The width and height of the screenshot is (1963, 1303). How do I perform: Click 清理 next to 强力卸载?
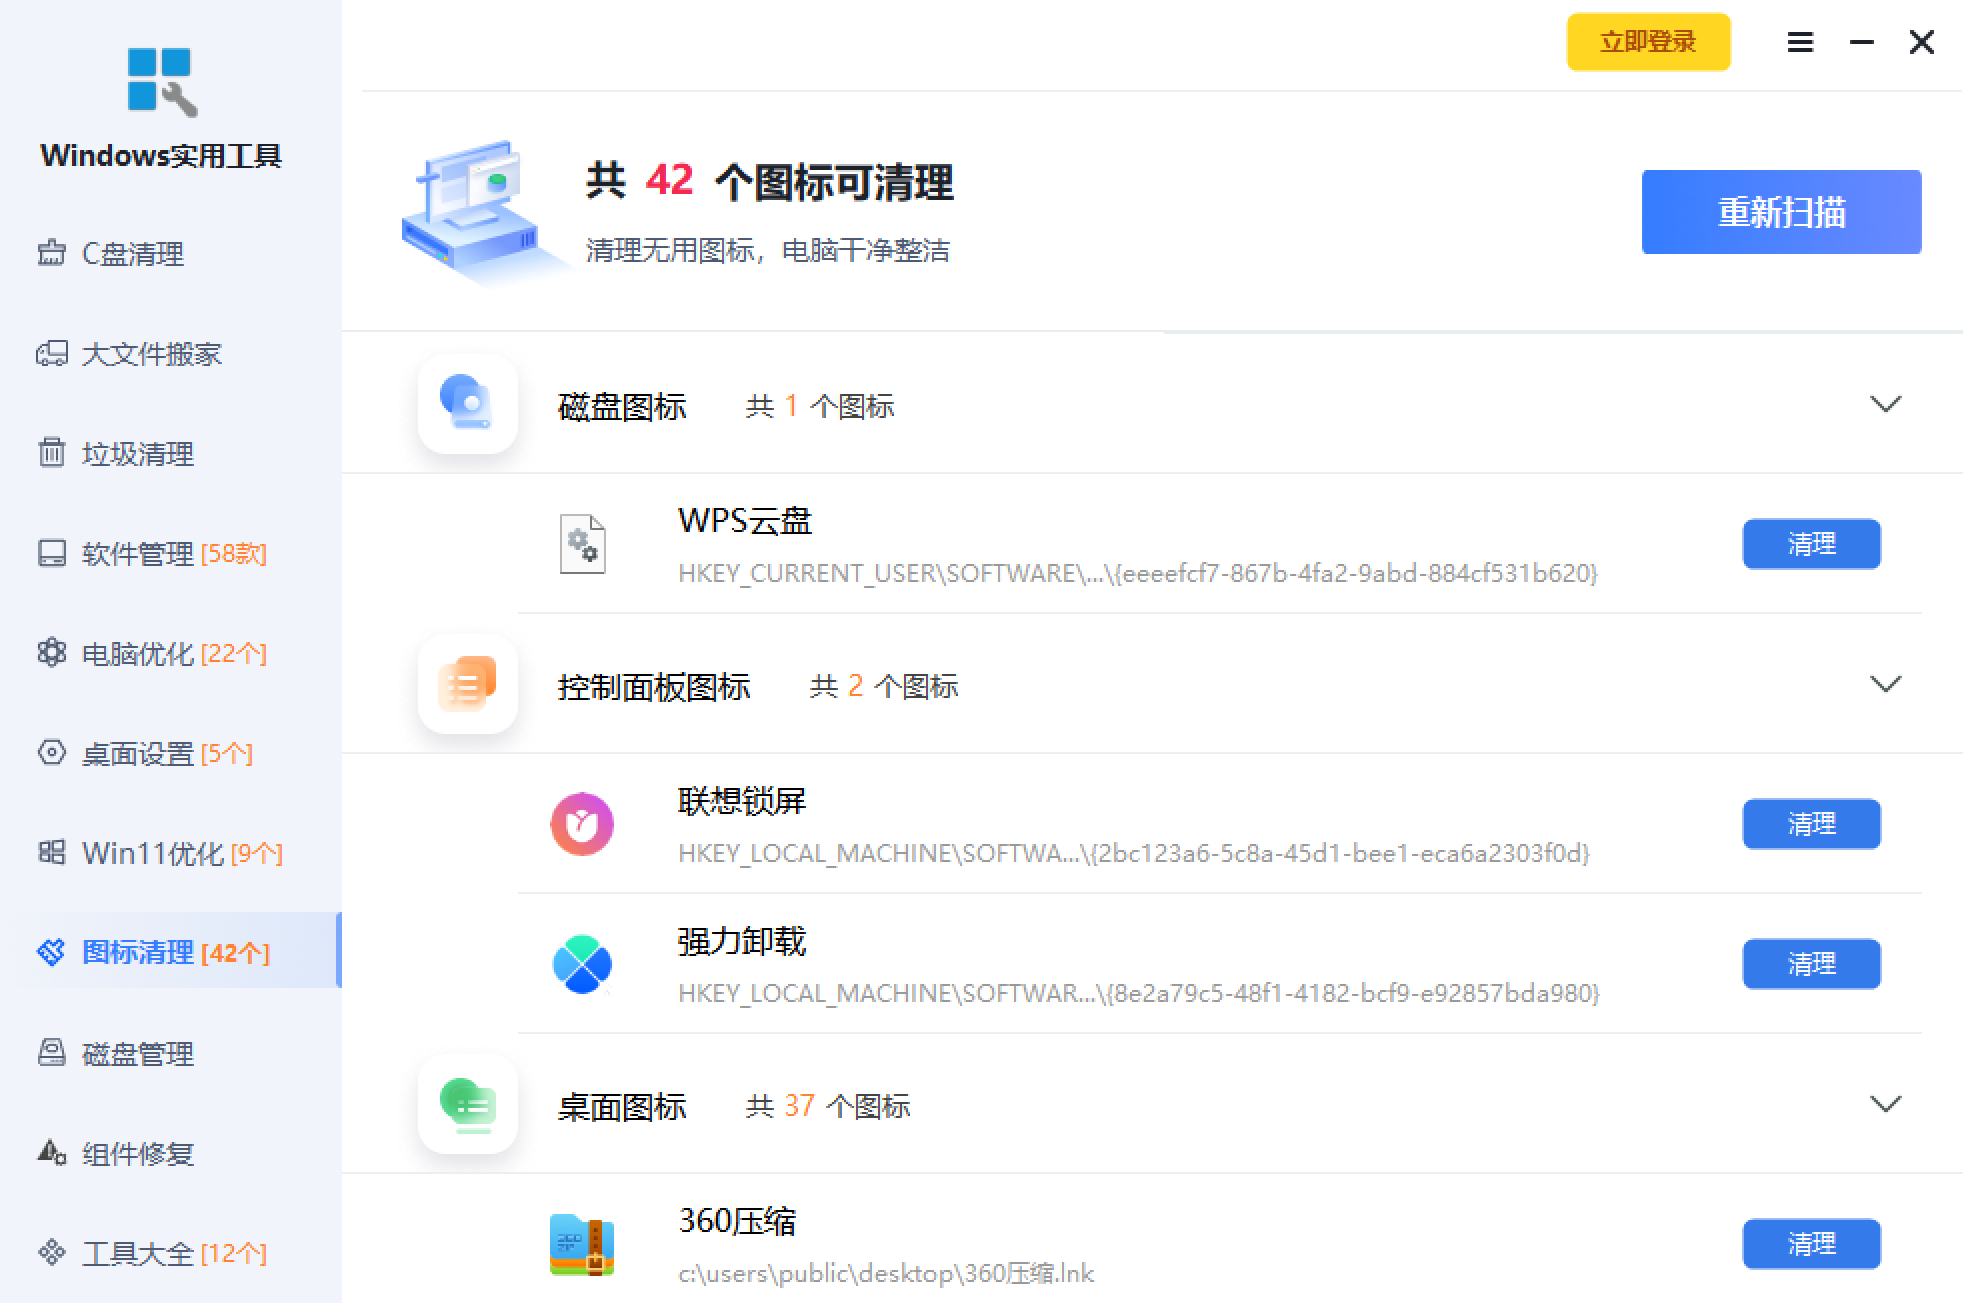(1811, 964)
